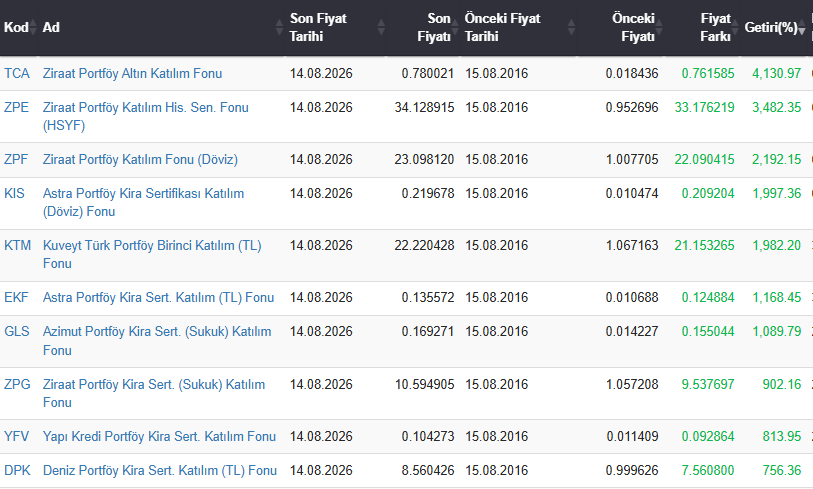813x489 pixels.
Task: Open fund code DPK link
Action: pos(17,470)
